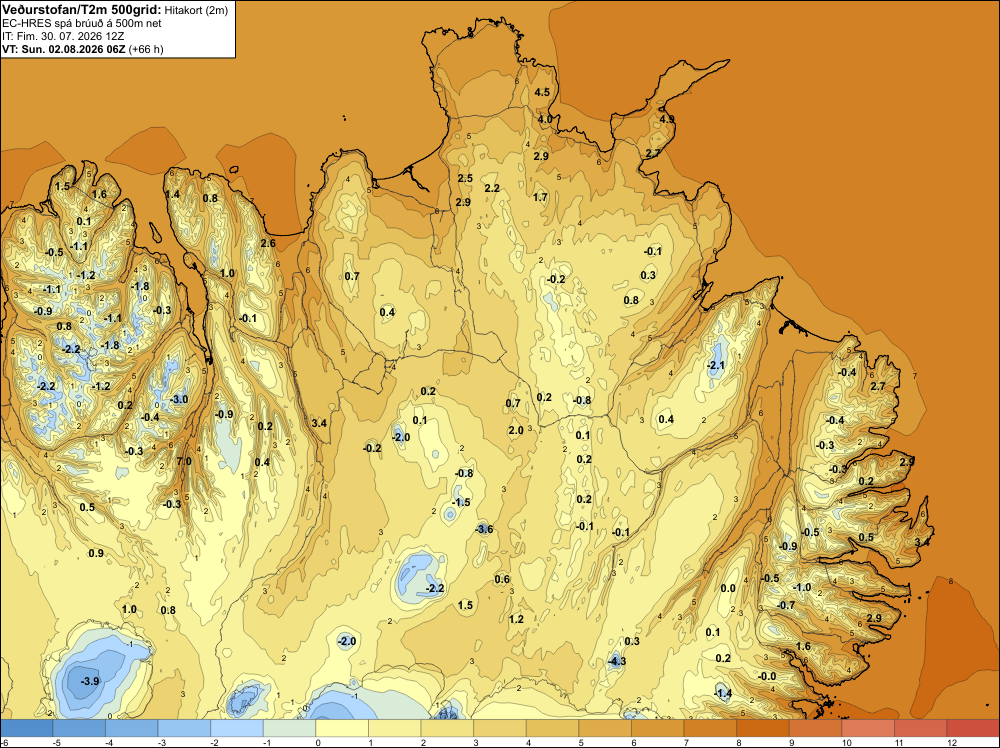Image resolution: width=1000 pixels, height=748 pixels.
Task: Click the -3.9 temperature on the blue glacier
Action: pos(90,681)
